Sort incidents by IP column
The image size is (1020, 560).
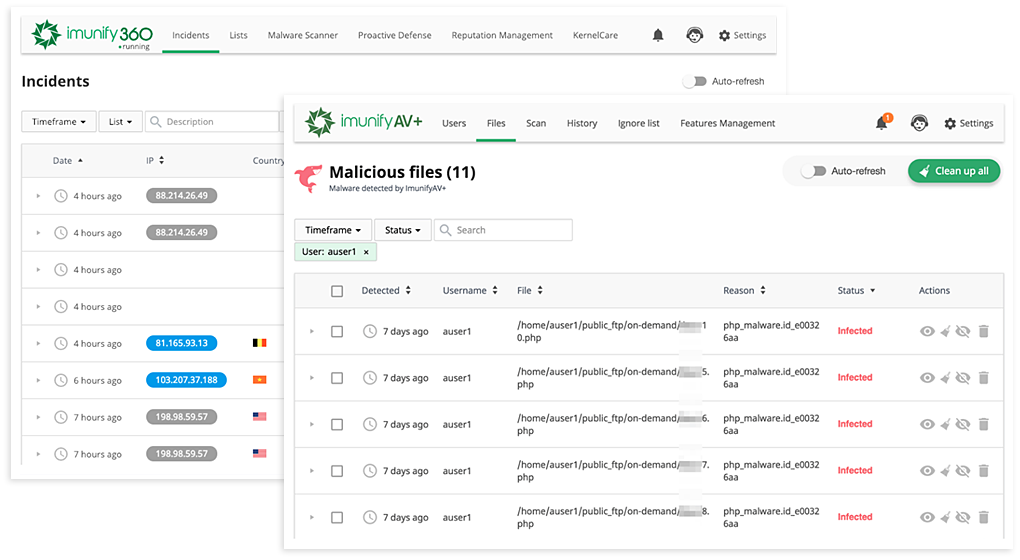pos(155,161)
